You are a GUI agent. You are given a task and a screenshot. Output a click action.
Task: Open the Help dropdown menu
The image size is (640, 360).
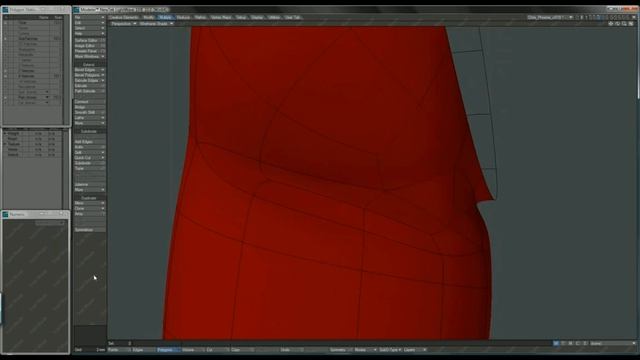[x=89, y=33]
